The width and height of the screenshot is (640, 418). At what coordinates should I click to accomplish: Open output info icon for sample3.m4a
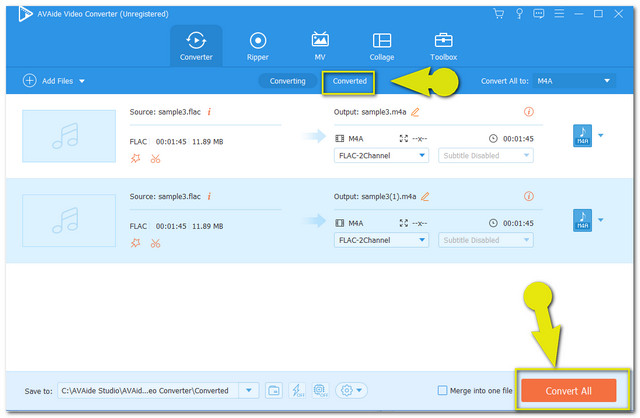529,111
